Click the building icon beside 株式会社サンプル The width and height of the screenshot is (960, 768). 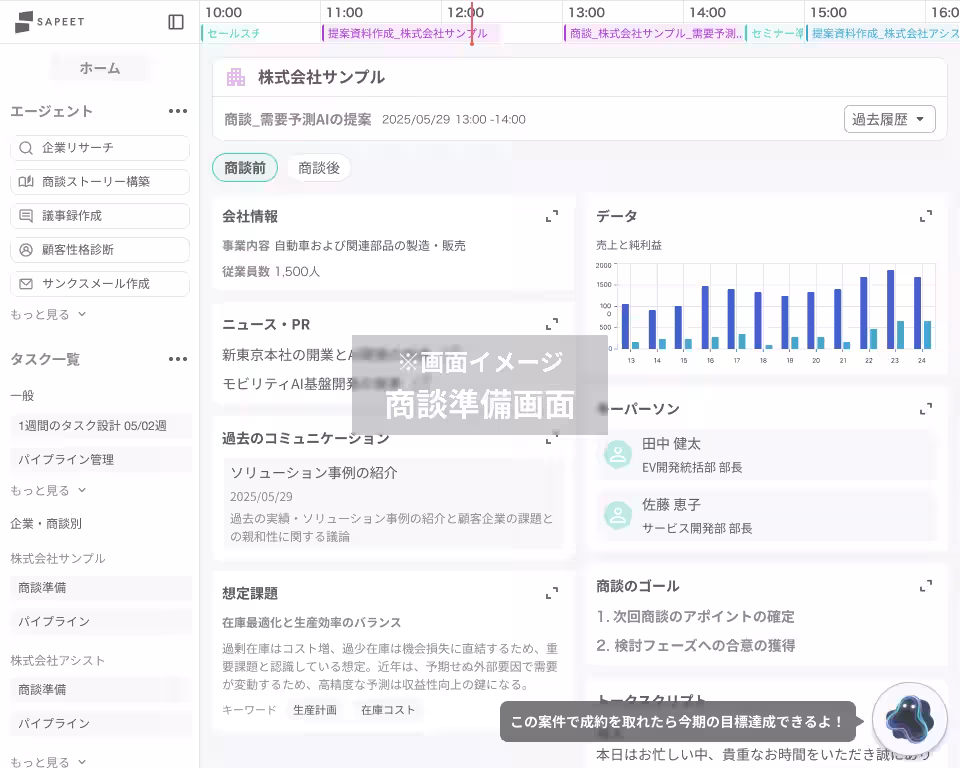pos(235,75)
